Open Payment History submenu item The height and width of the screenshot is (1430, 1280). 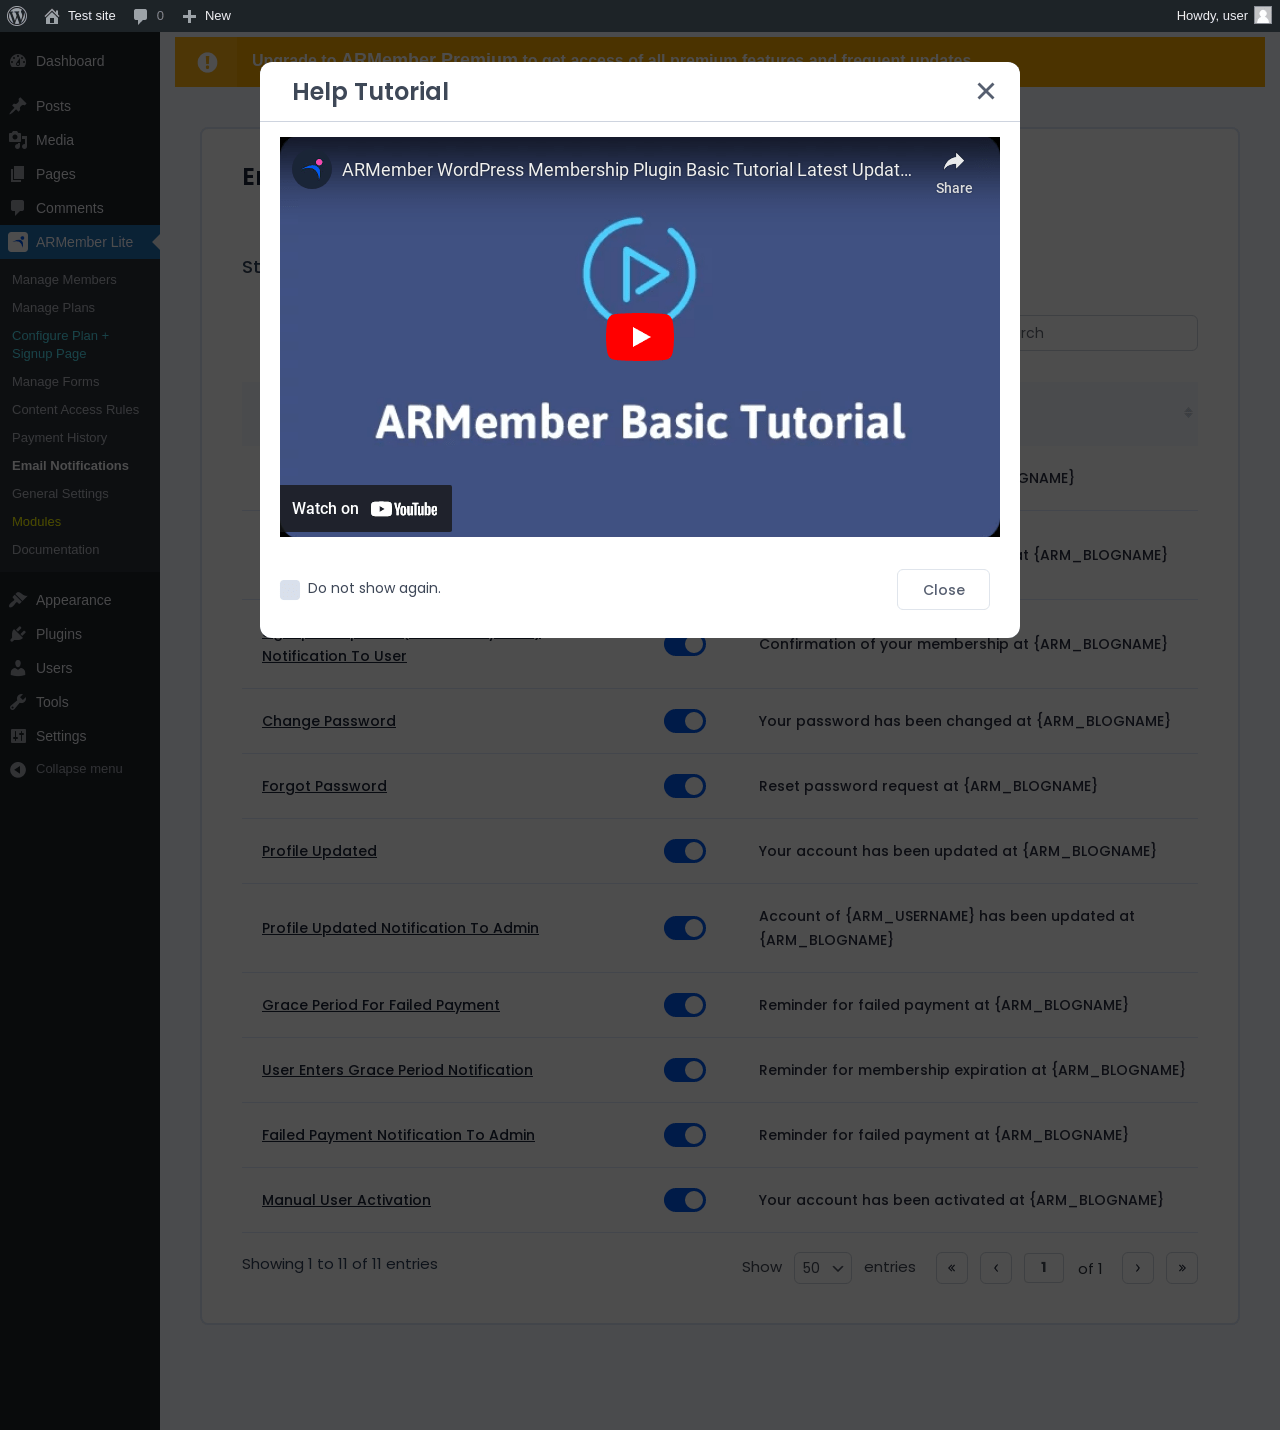click(x=59, y=438)
